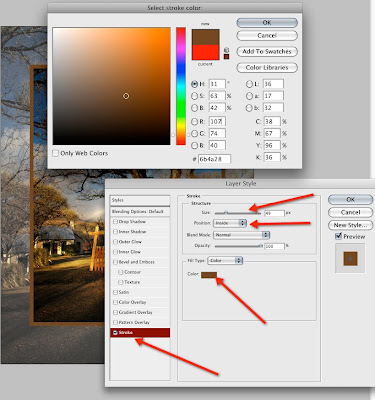This screenshot has height=400, width=375.
Task: Click the circular color picker marker
Action: click(x=126, y=96)
